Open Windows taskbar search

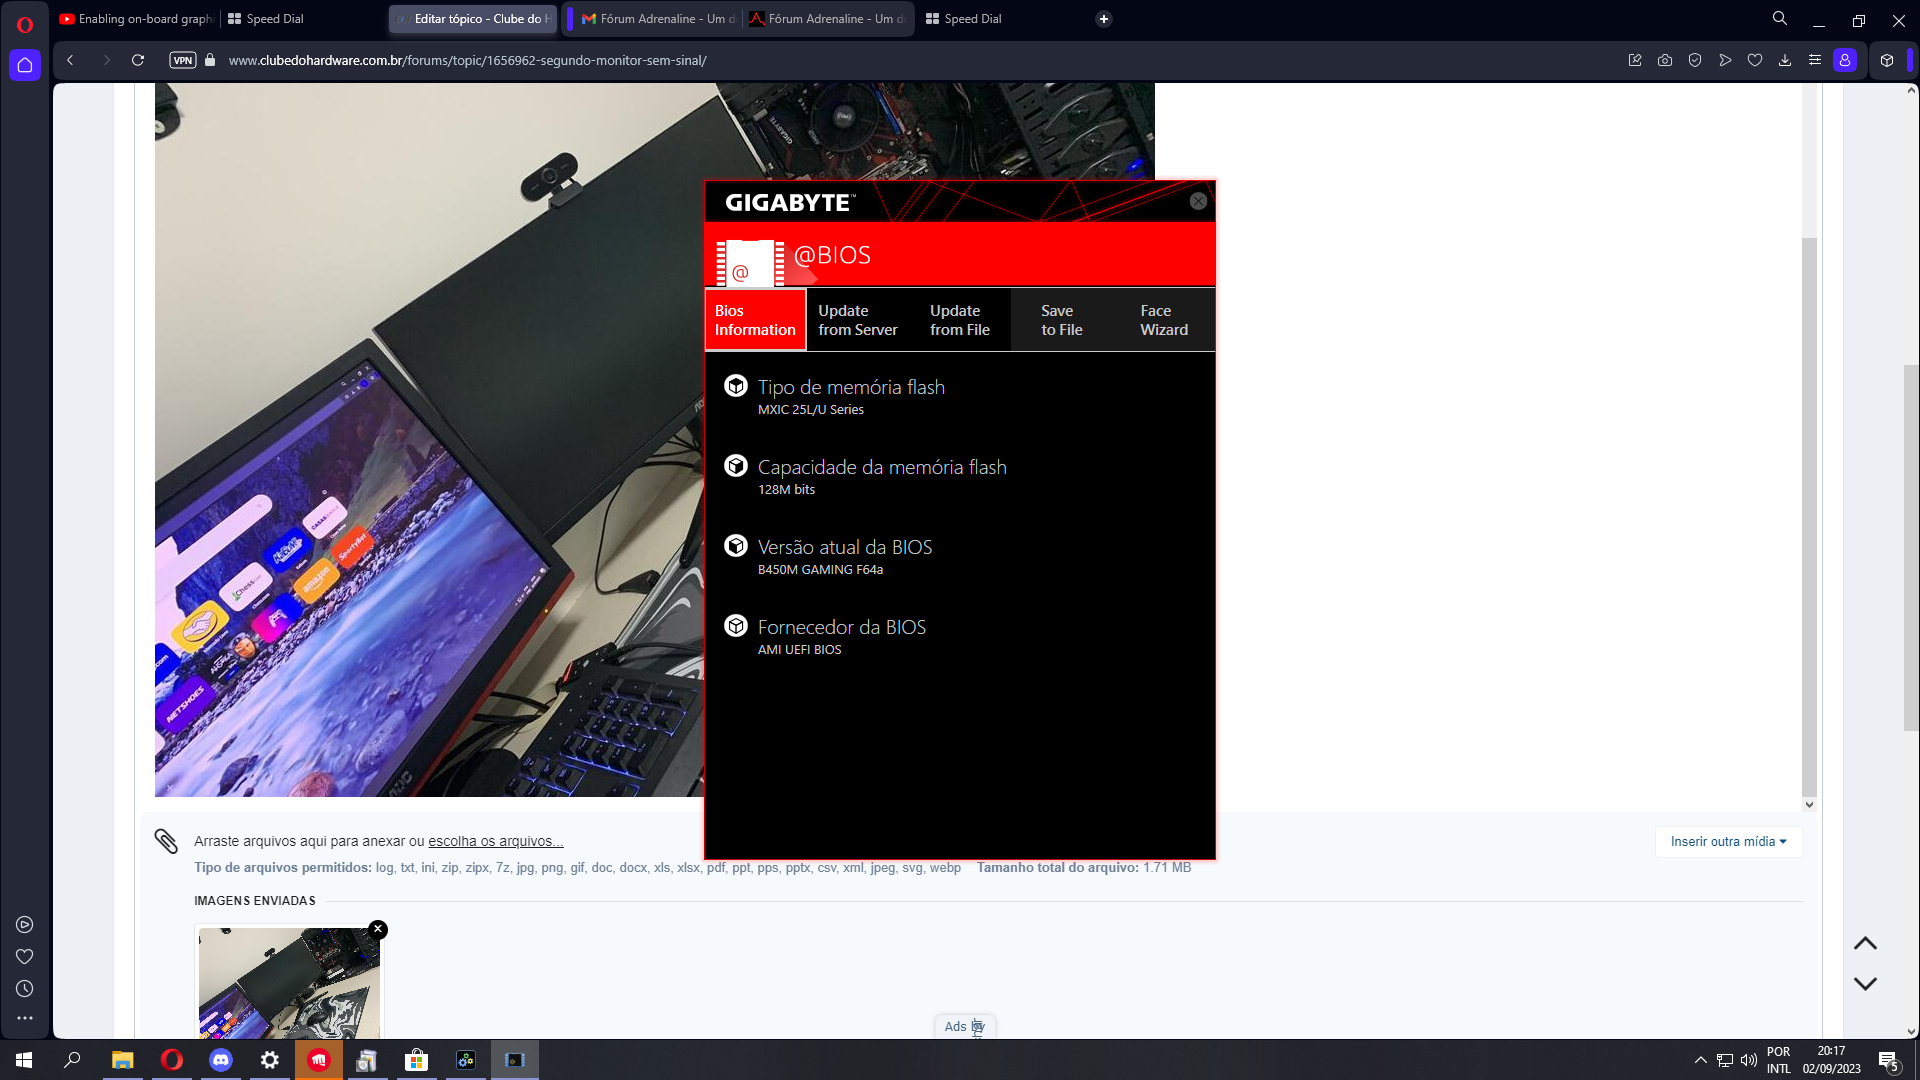coord(72,1060)
